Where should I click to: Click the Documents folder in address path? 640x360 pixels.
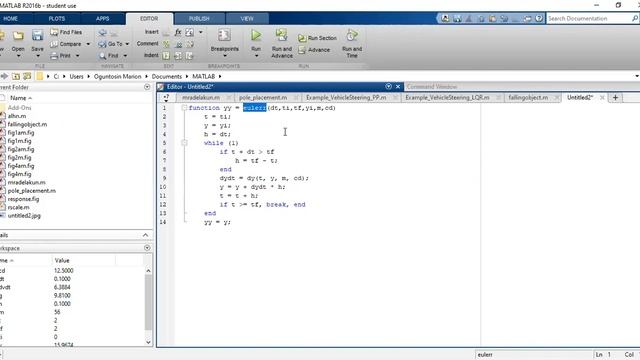pos(167,76)
